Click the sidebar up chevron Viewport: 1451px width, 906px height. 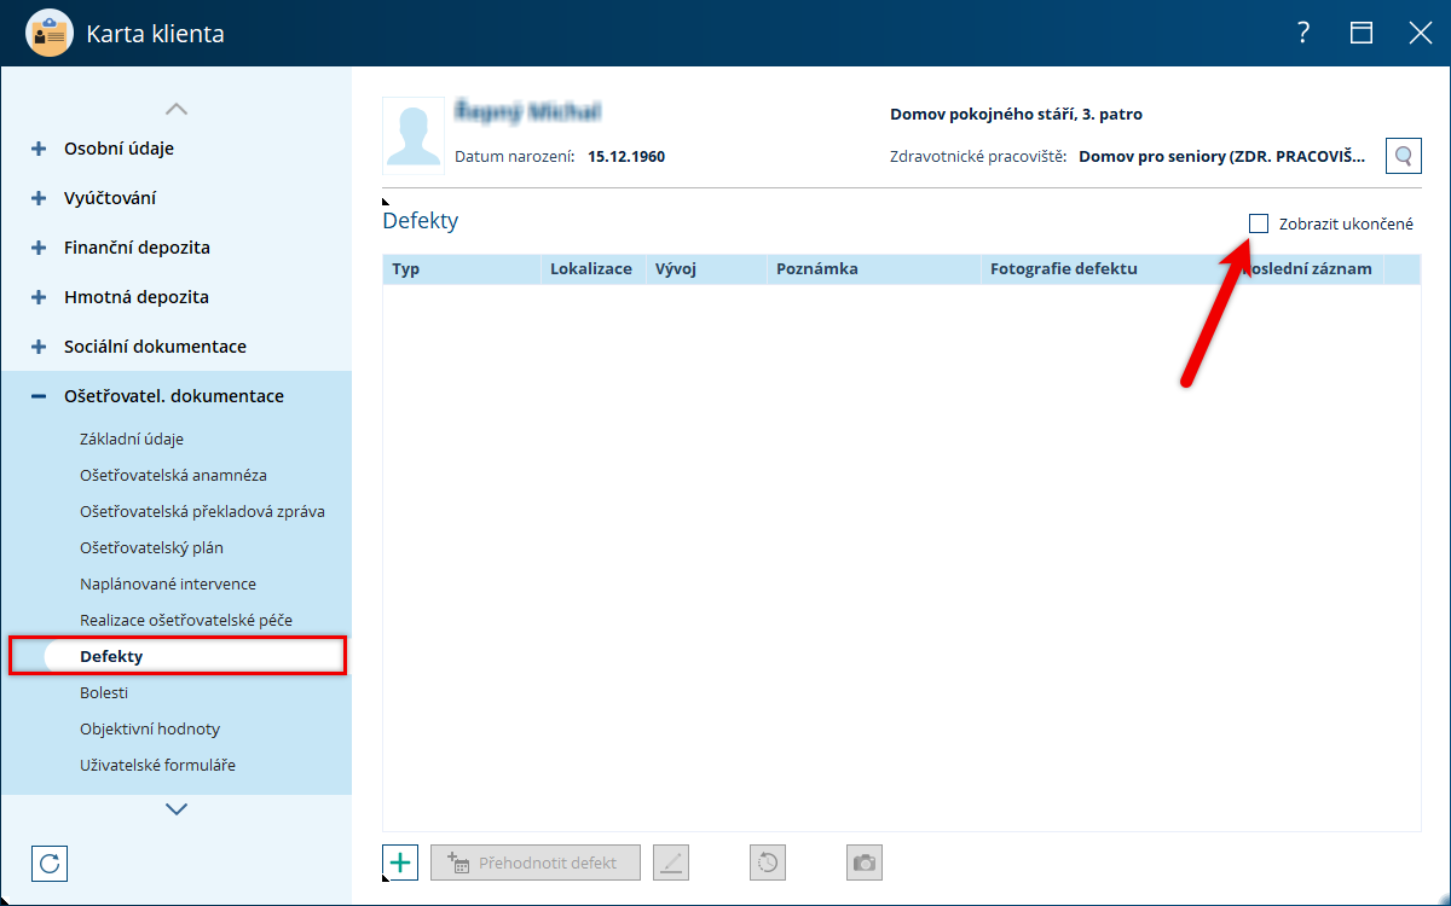pyautogui.click(x=176, y=108)
